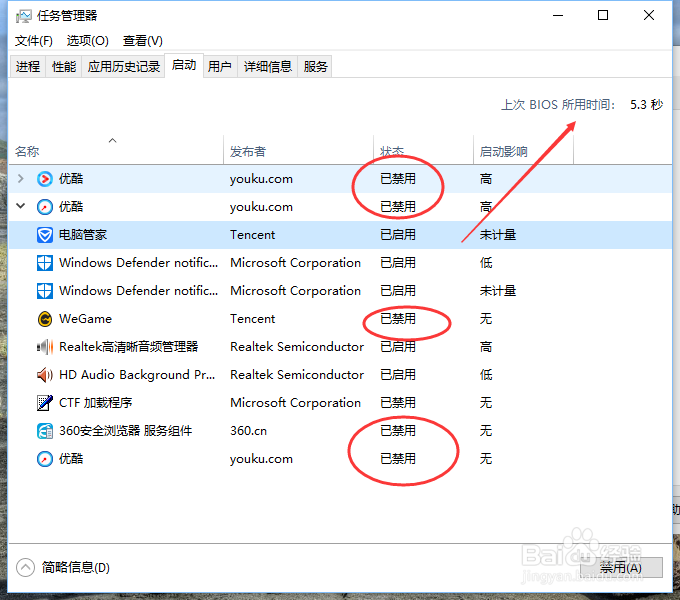Sort by the 发布者 column header
This screenshot has width=680, height=600.
click(x=298, y=150)
